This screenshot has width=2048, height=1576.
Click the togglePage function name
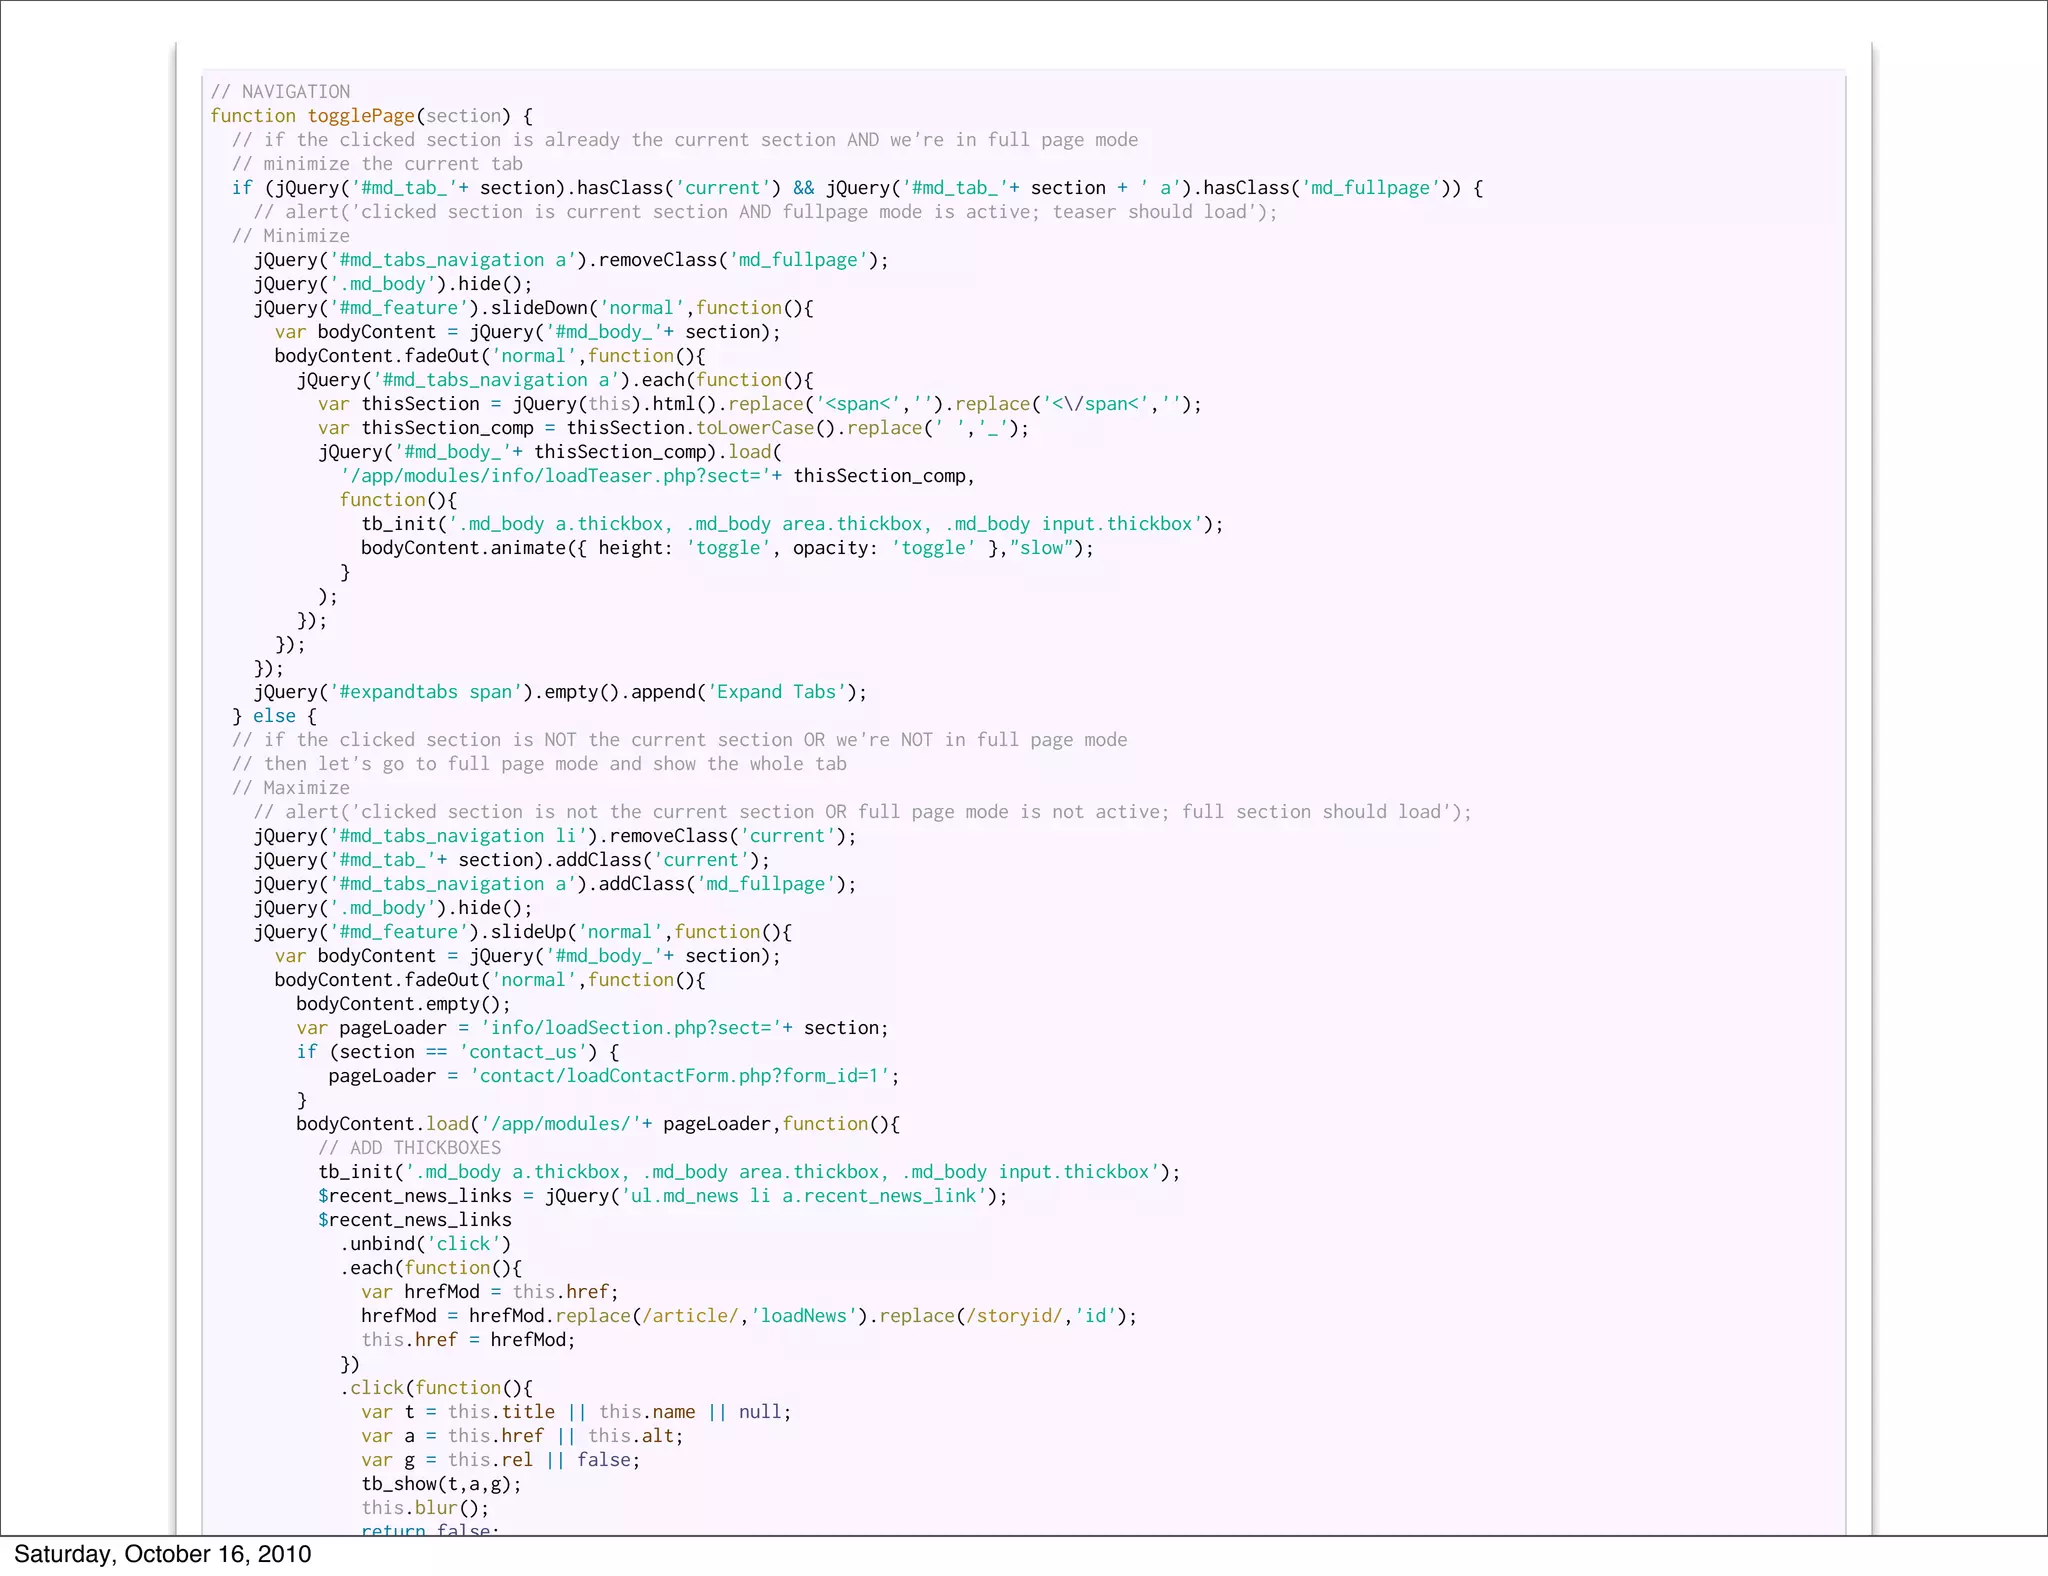point(360,116)
